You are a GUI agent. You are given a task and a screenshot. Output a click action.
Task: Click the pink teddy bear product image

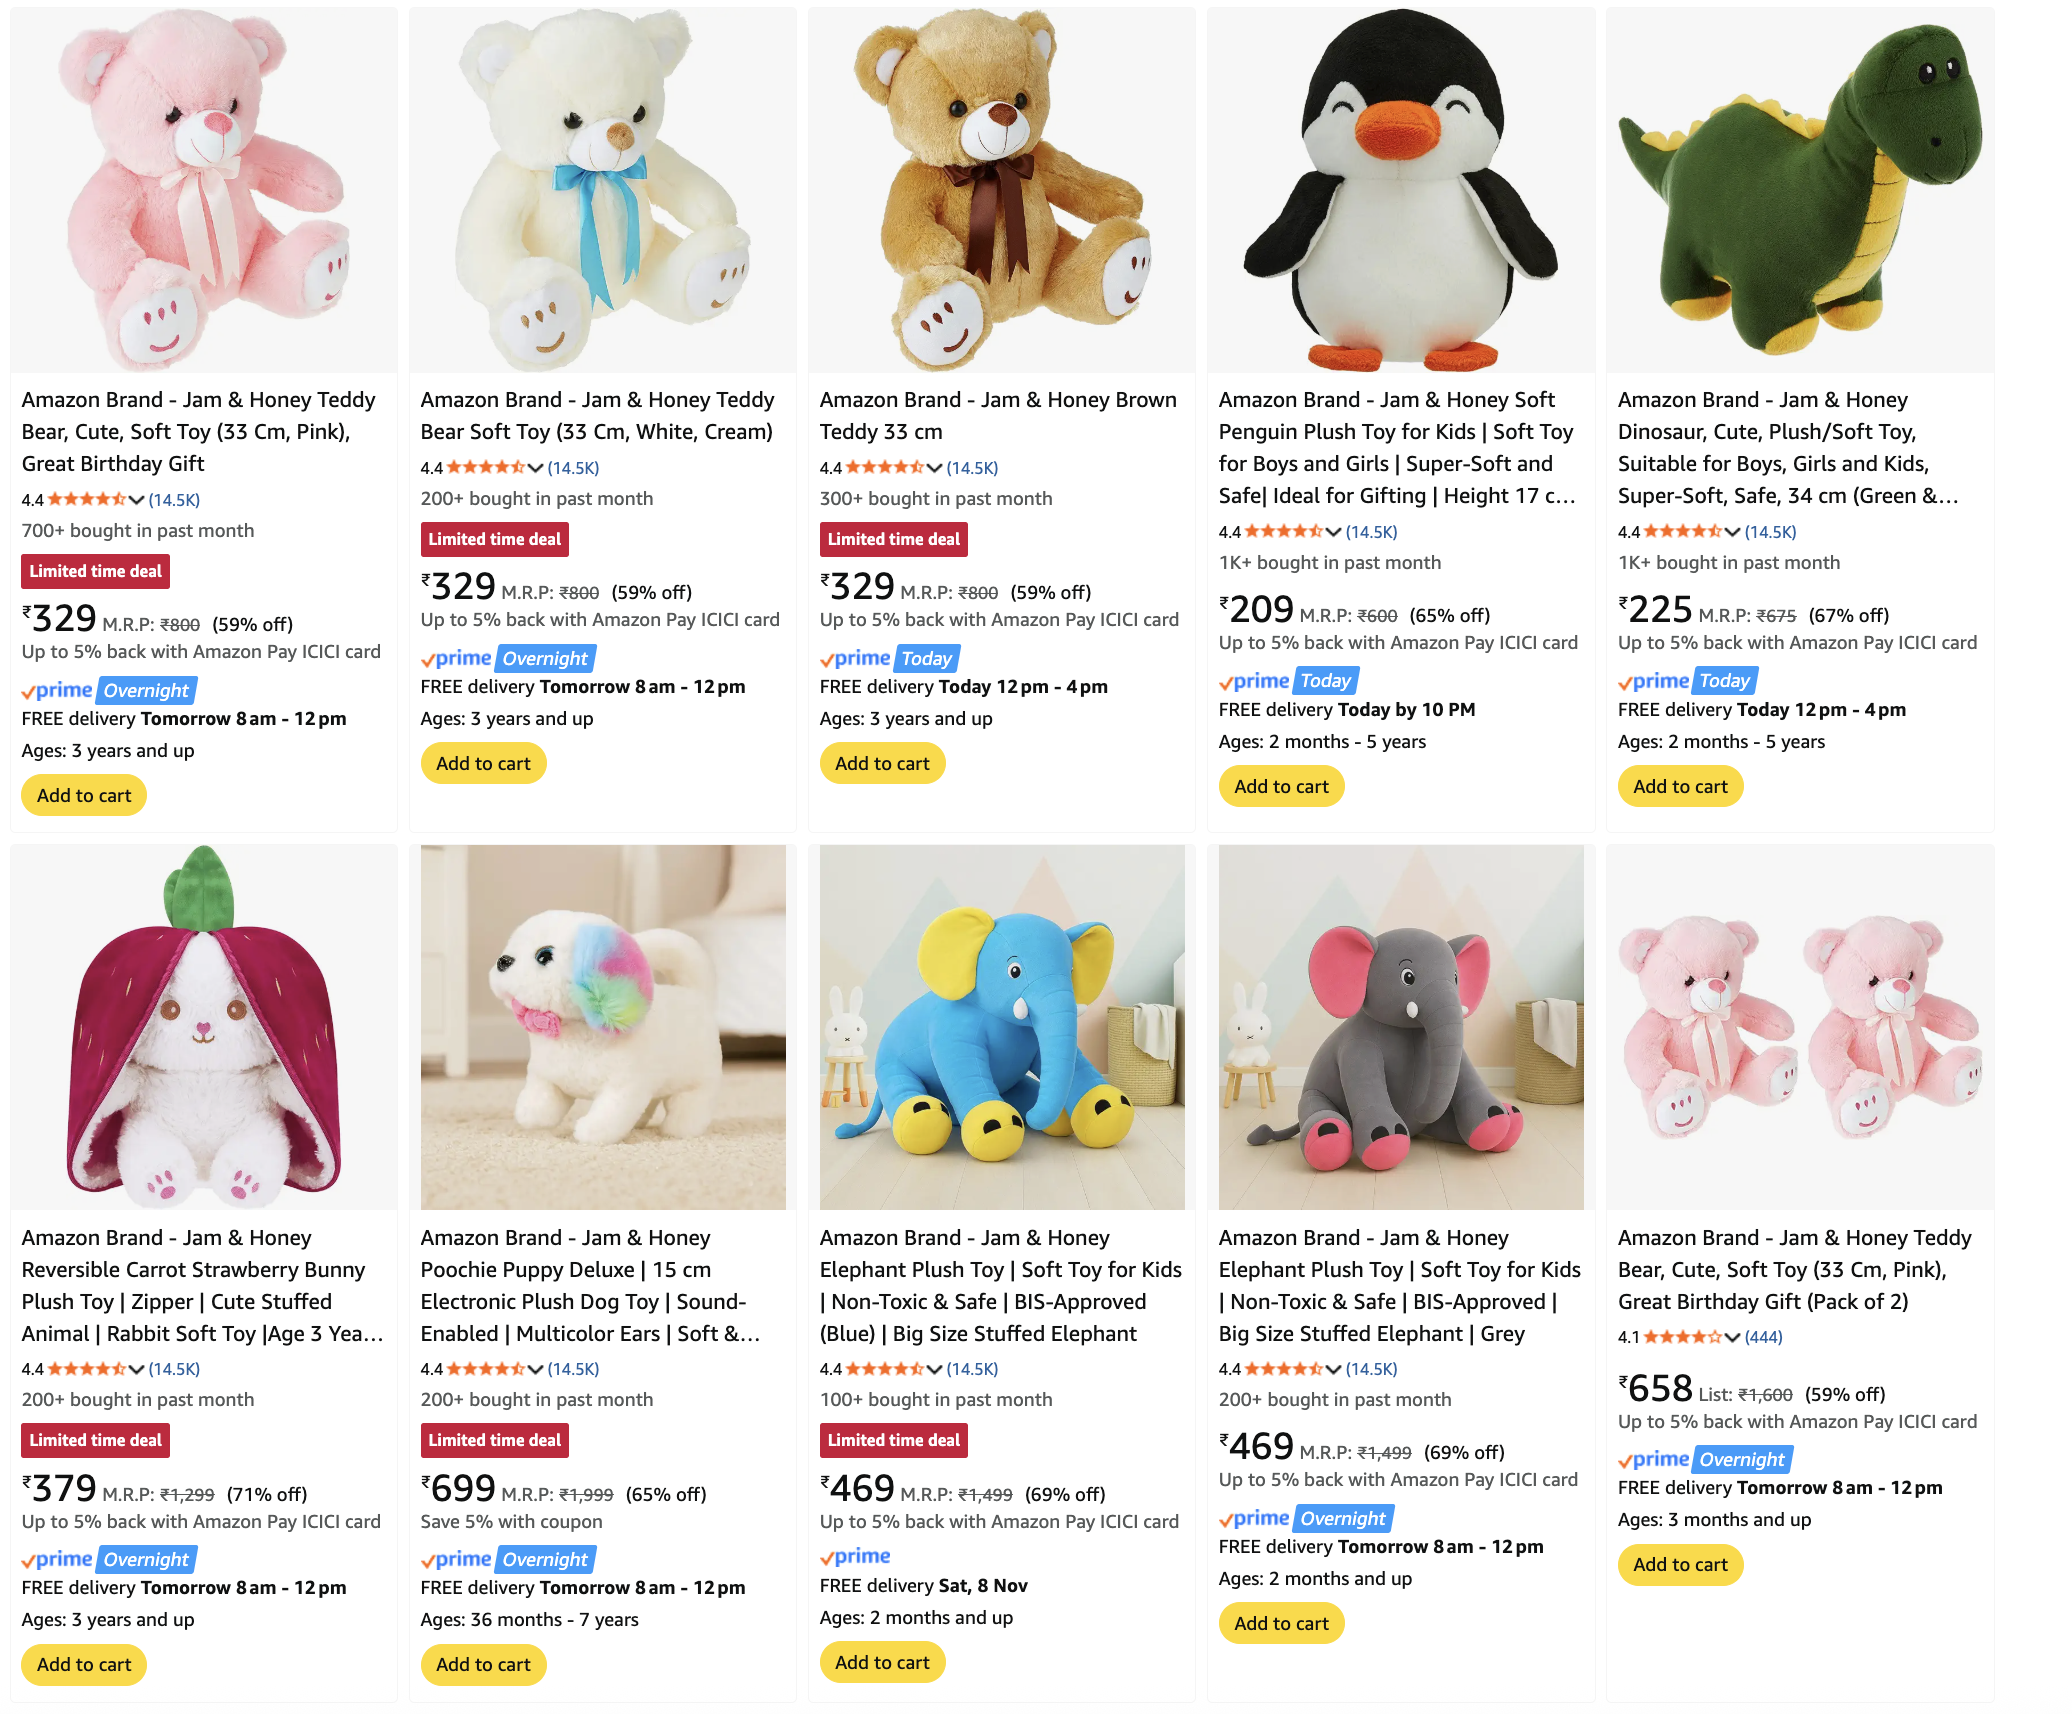tap(204, 190)
